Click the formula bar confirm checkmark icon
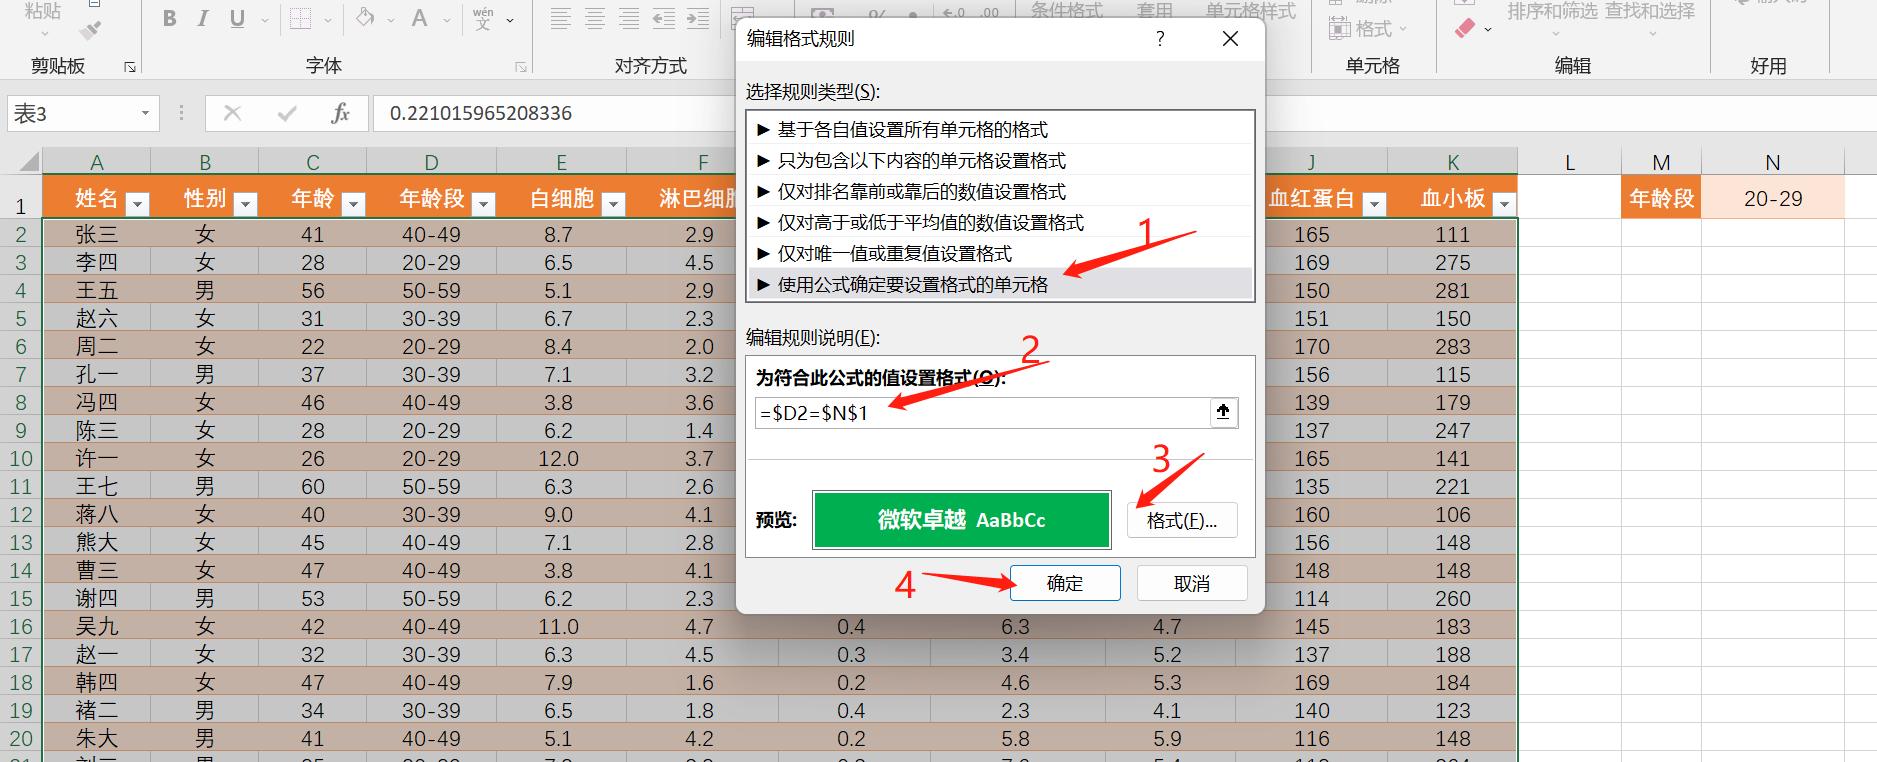This screenshot has width=1877, height=762. tap(287, 113)
